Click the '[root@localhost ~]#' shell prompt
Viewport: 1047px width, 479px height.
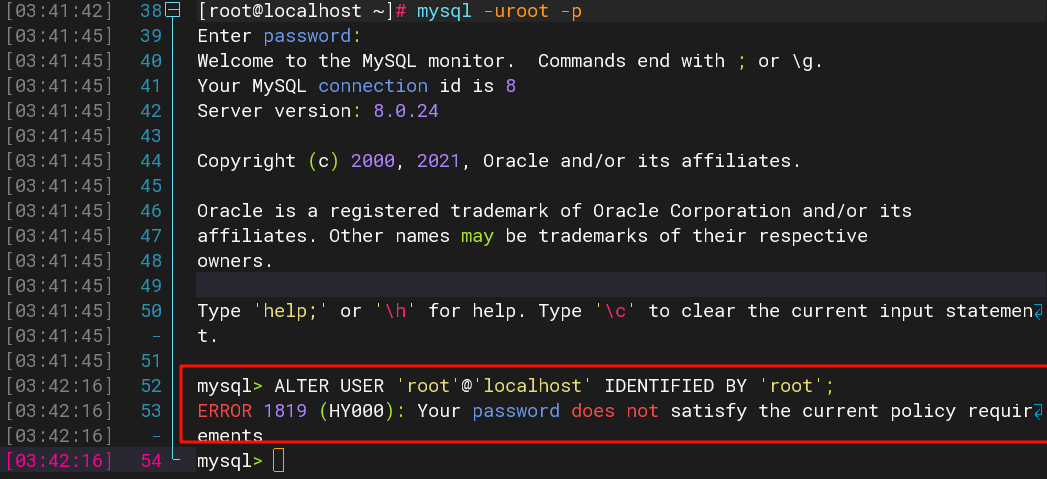302,11
